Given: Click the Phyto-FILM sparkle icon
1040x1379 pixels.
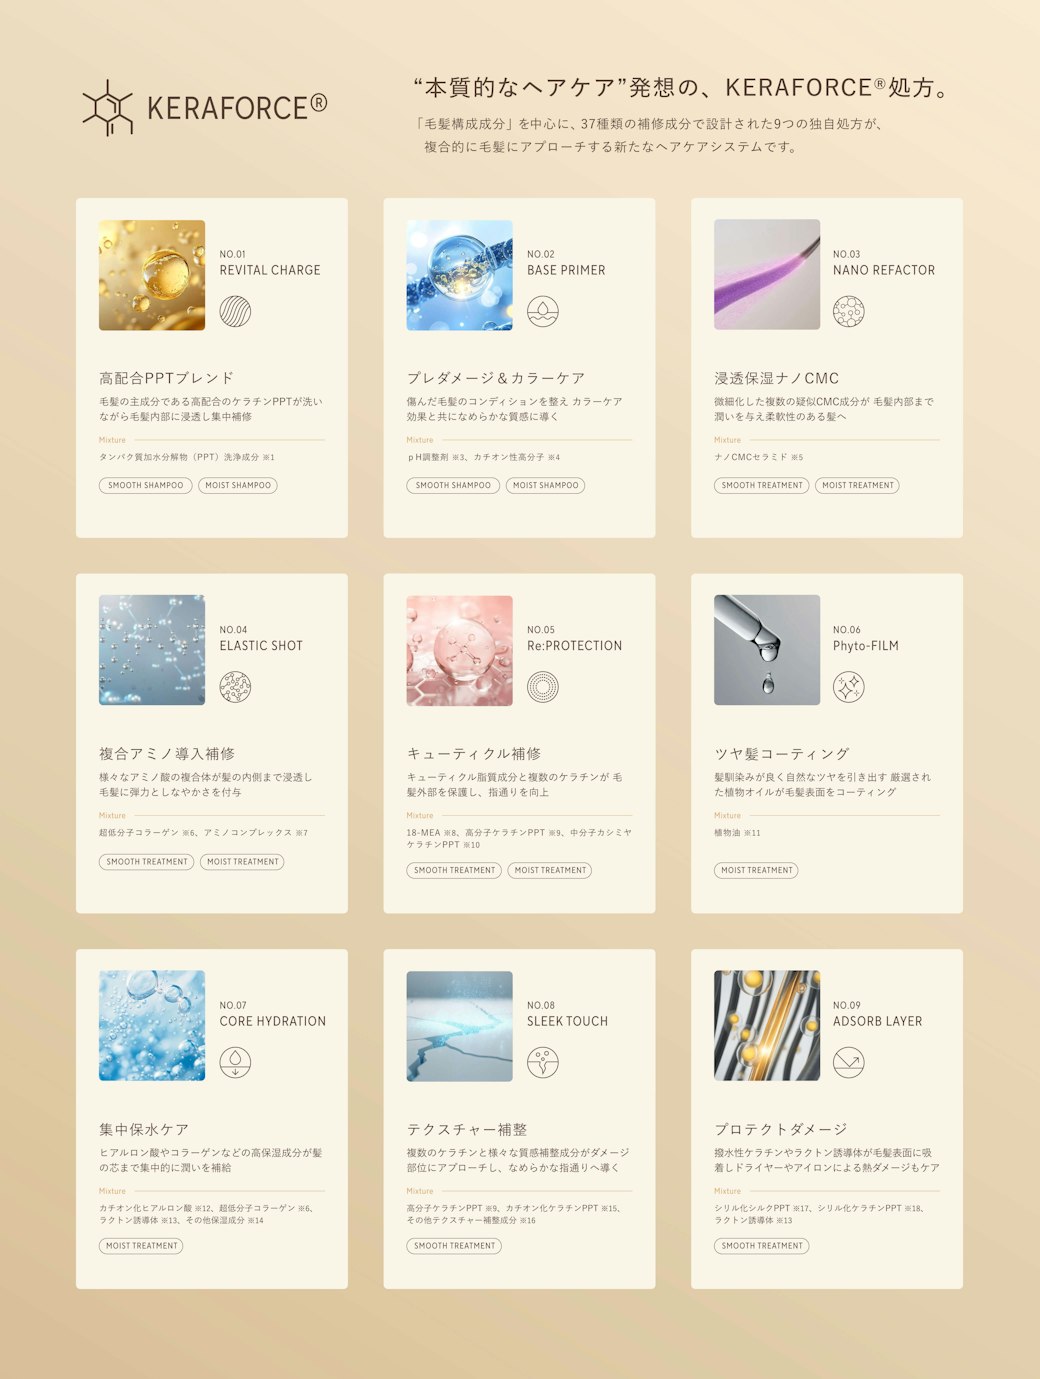Looking at the screenshot, I should (x=848, y=687).
